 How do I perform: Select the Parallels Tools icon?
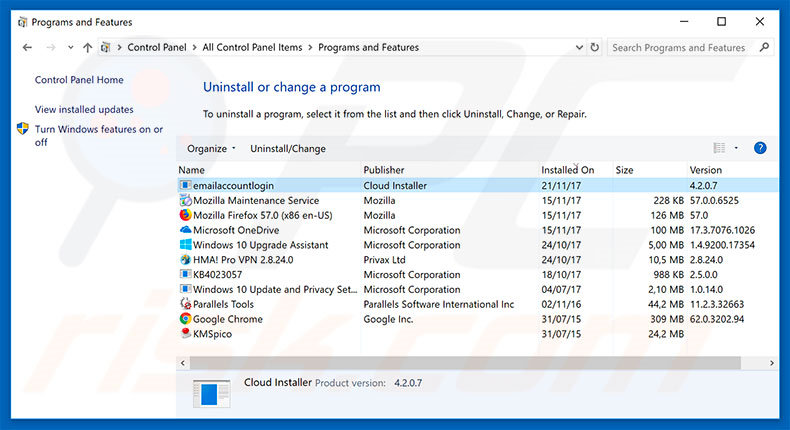click(x=185, y=304)
